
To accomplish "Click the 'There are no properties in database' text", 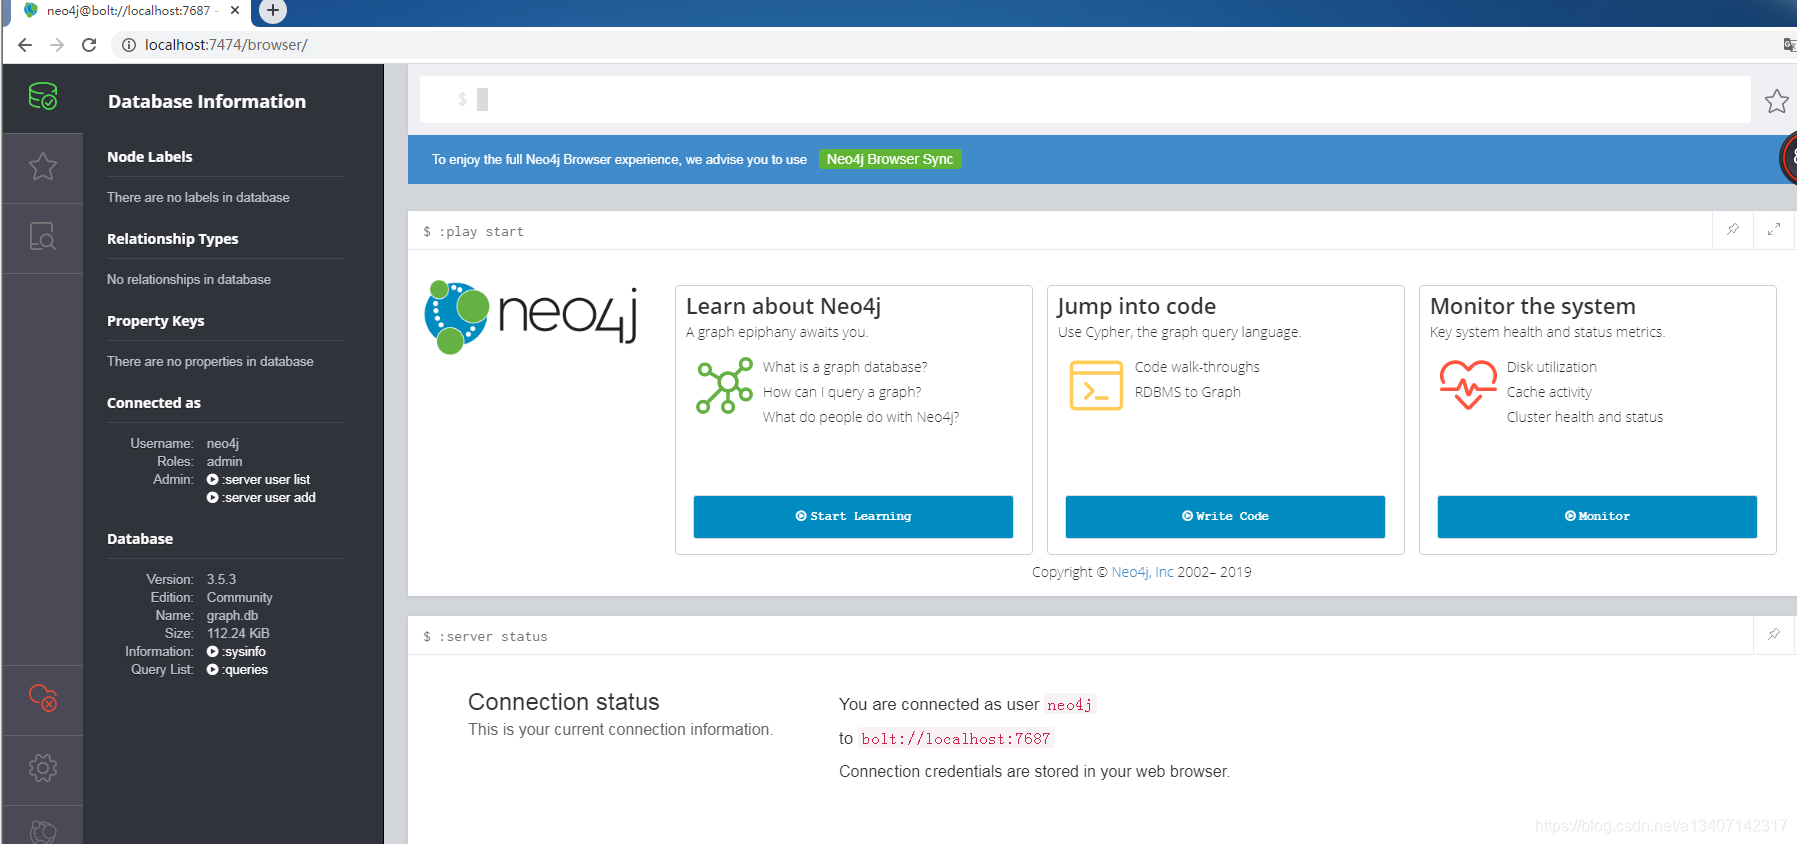I will [x=210, y=362].
